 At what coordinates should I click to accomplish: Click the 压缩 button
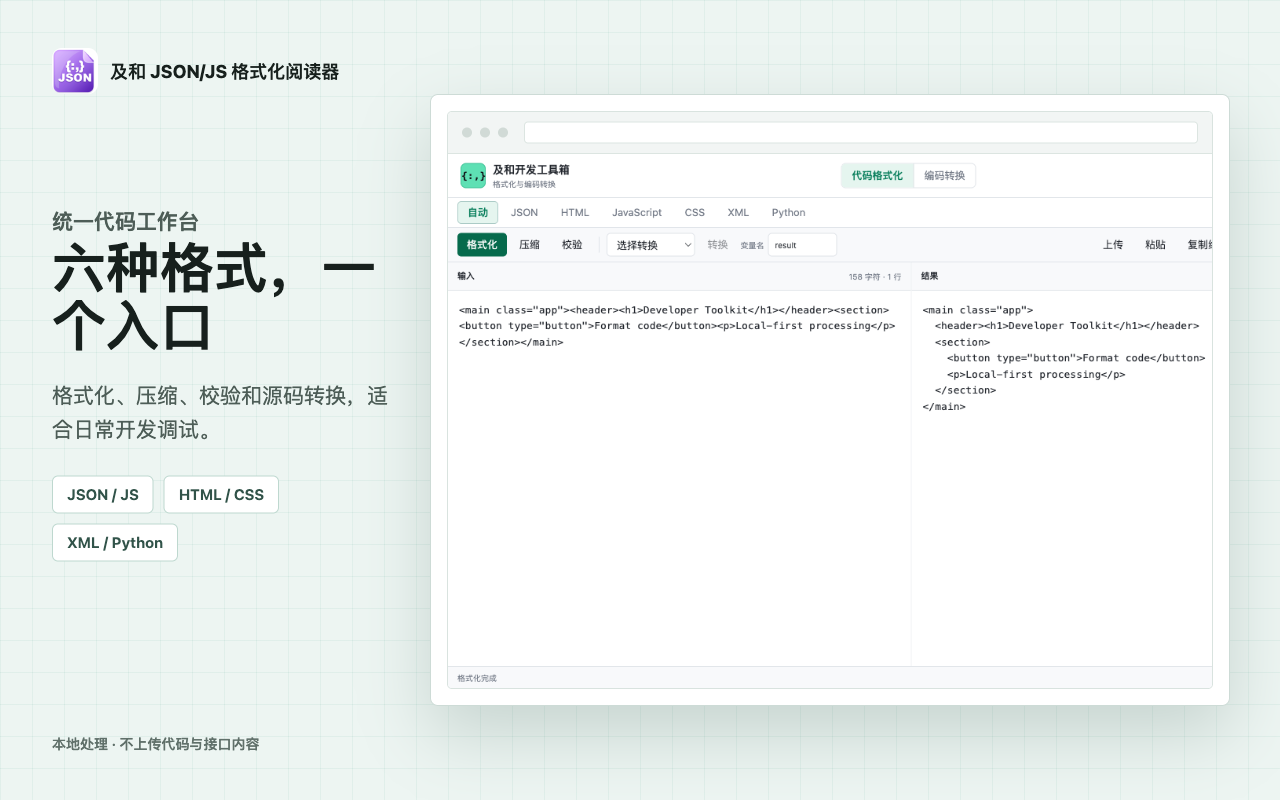529,245
